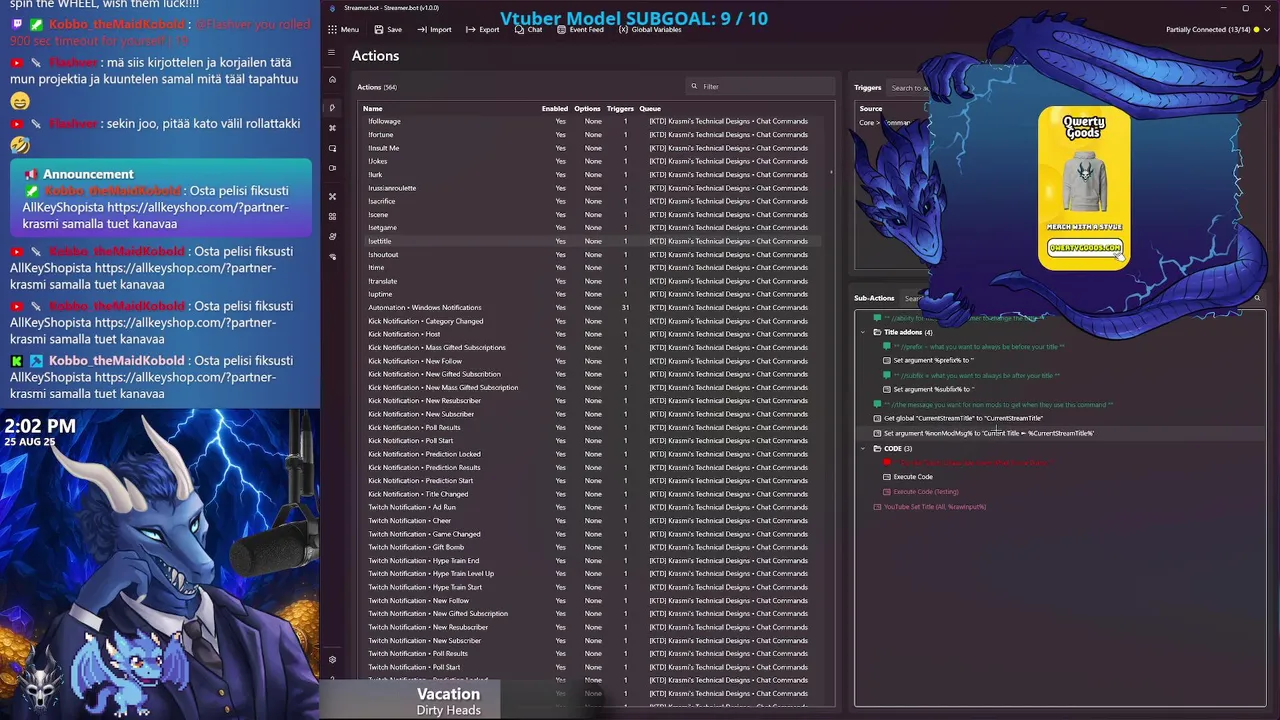Select 'Automation - Windows Notifications' action
This screenshot has width=1280, height=720.
point(590,307)
